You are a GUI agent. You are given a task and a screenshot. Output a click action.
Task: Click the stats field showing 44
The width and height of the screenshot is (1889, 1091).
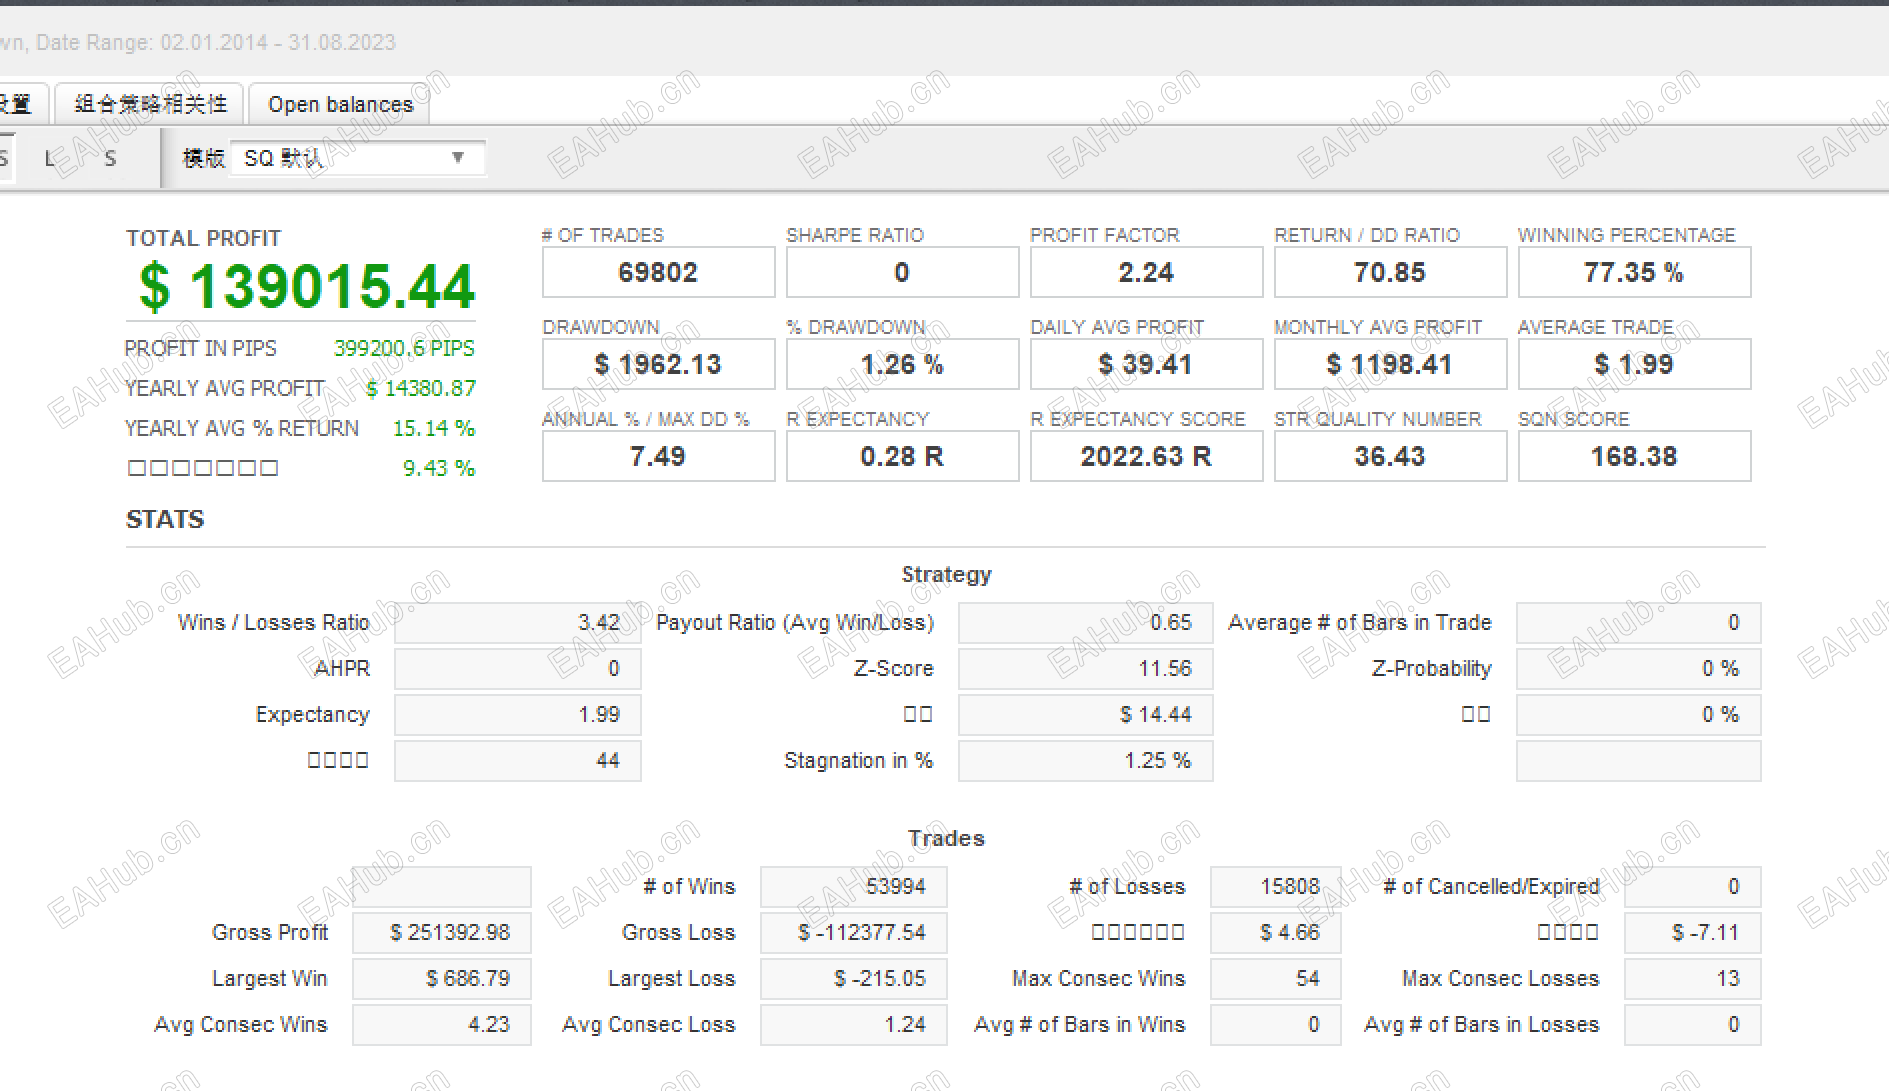click(x=517, y=760)
